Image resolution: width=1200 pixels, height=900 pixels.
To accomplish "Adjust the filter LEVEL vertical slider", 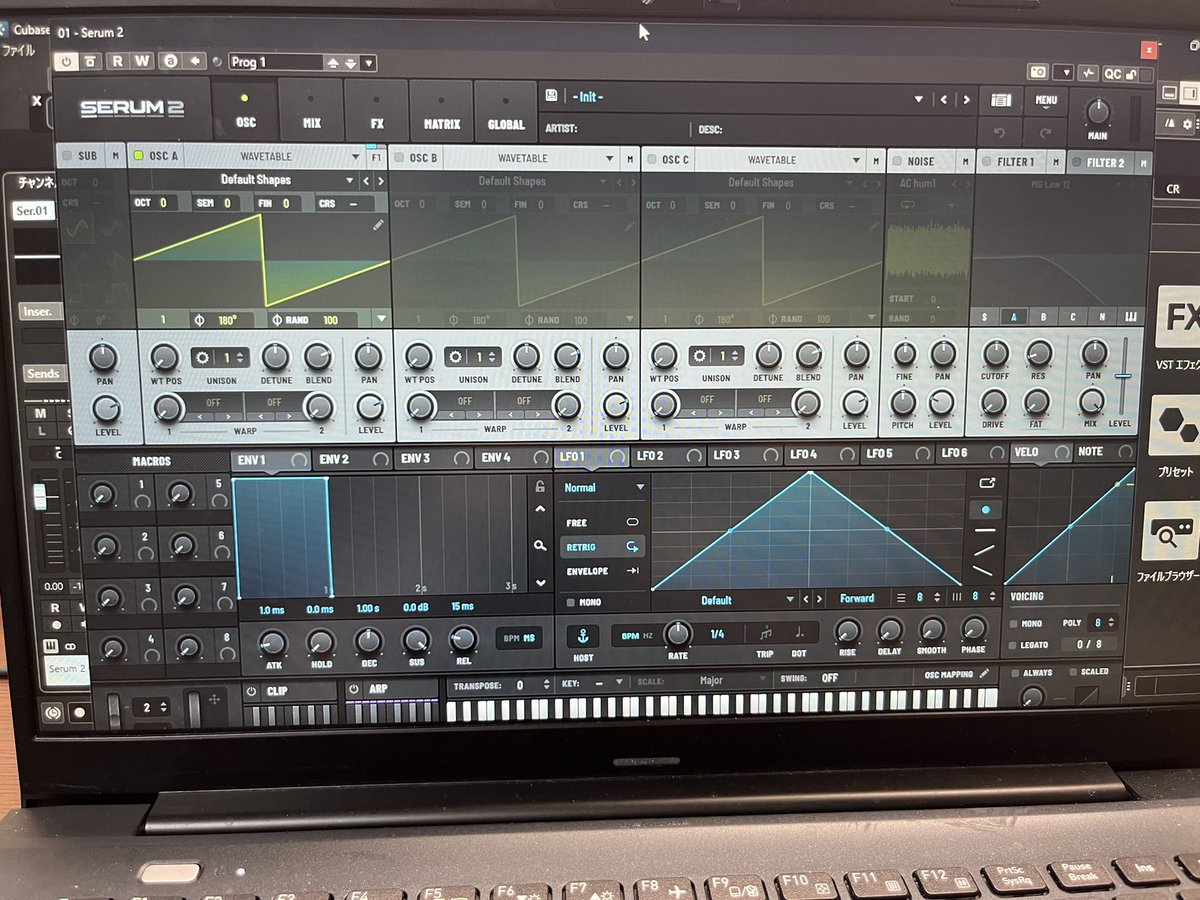I will (x=1124, y=375).
